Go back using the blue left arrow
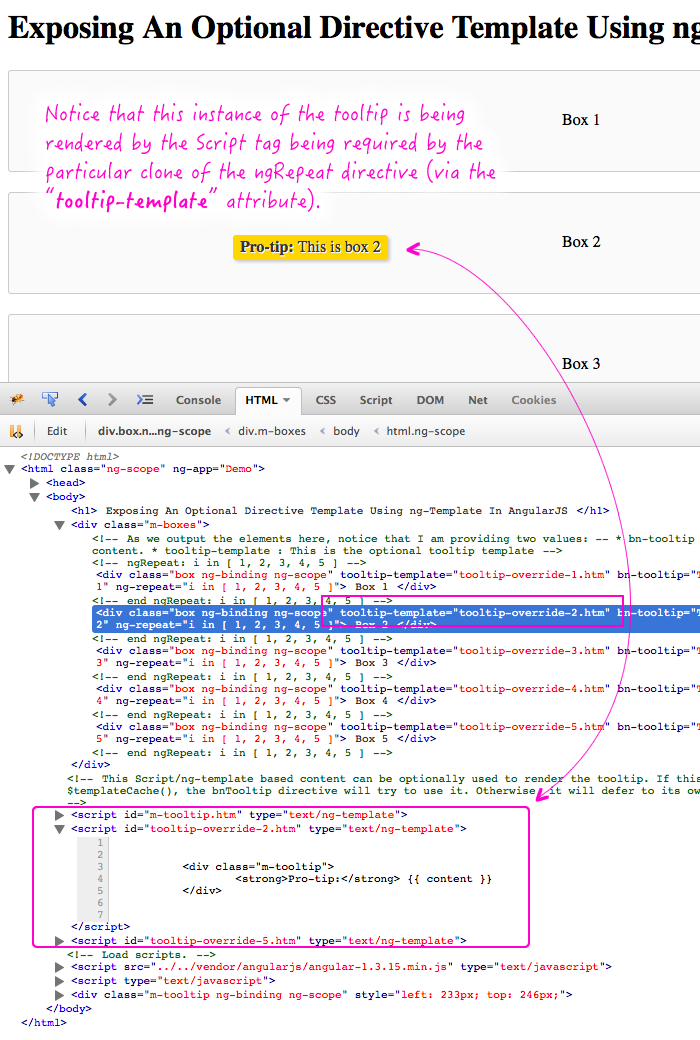The height and width of the screenshot is (1040, 700). pyautogui.click(x=83, y=400)
